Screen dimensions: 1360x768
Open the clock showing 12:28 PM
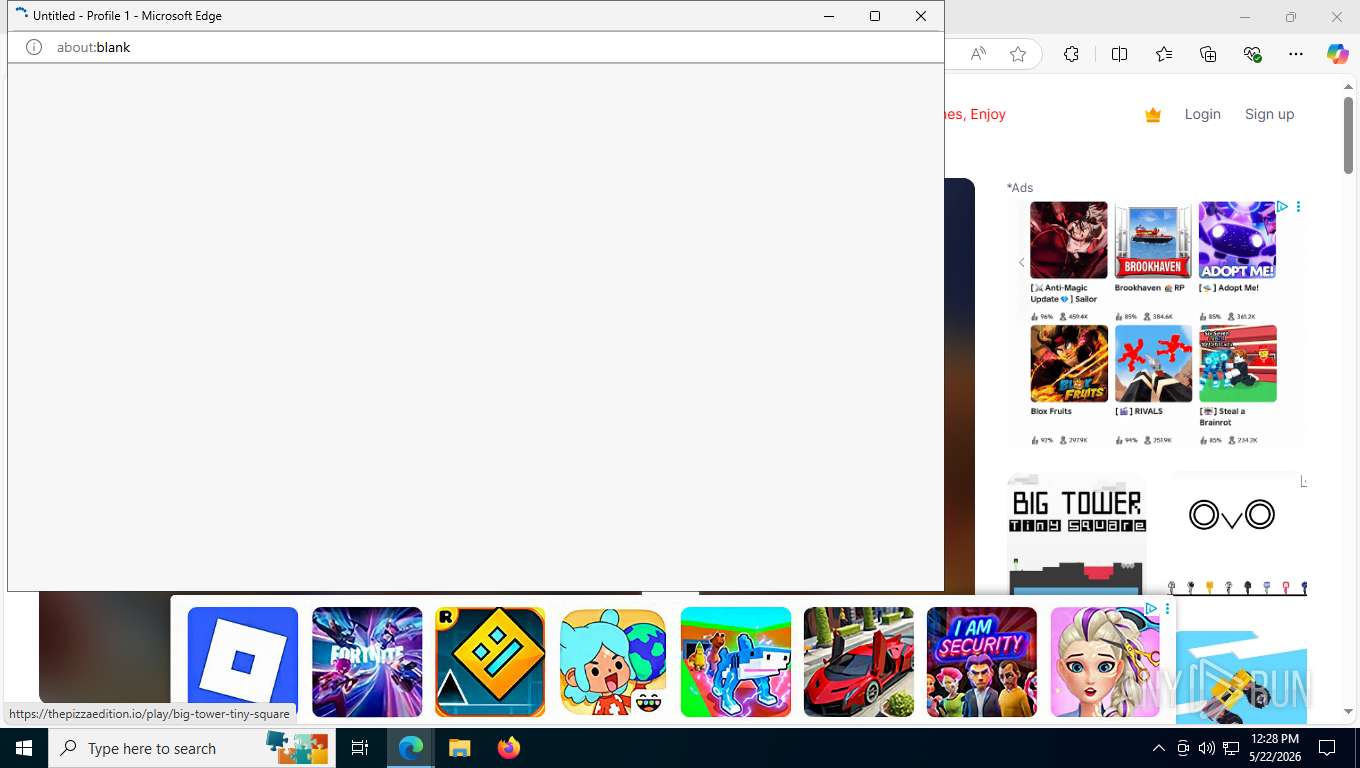point(1274,748)
